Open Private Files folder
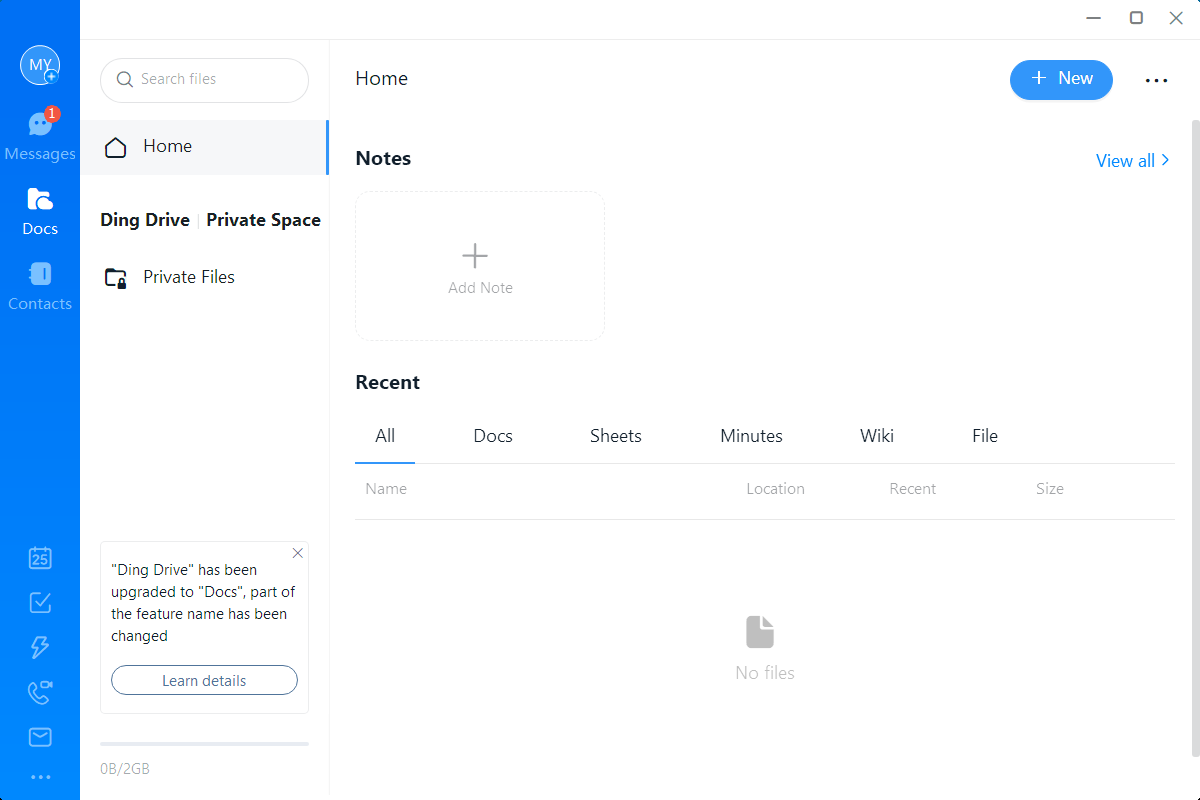1200x800 pixels. click(188, 277)
